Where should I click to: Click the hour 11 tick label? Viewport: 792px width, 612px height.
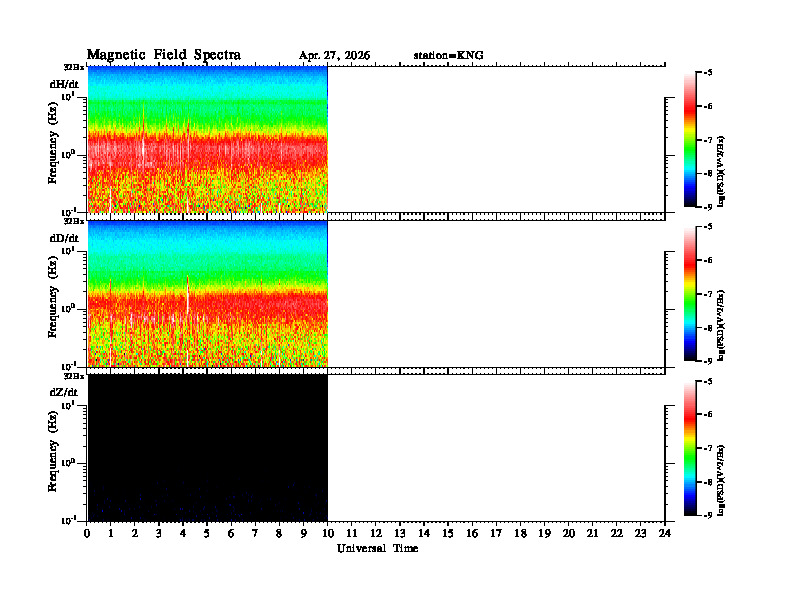coord(352,534)
